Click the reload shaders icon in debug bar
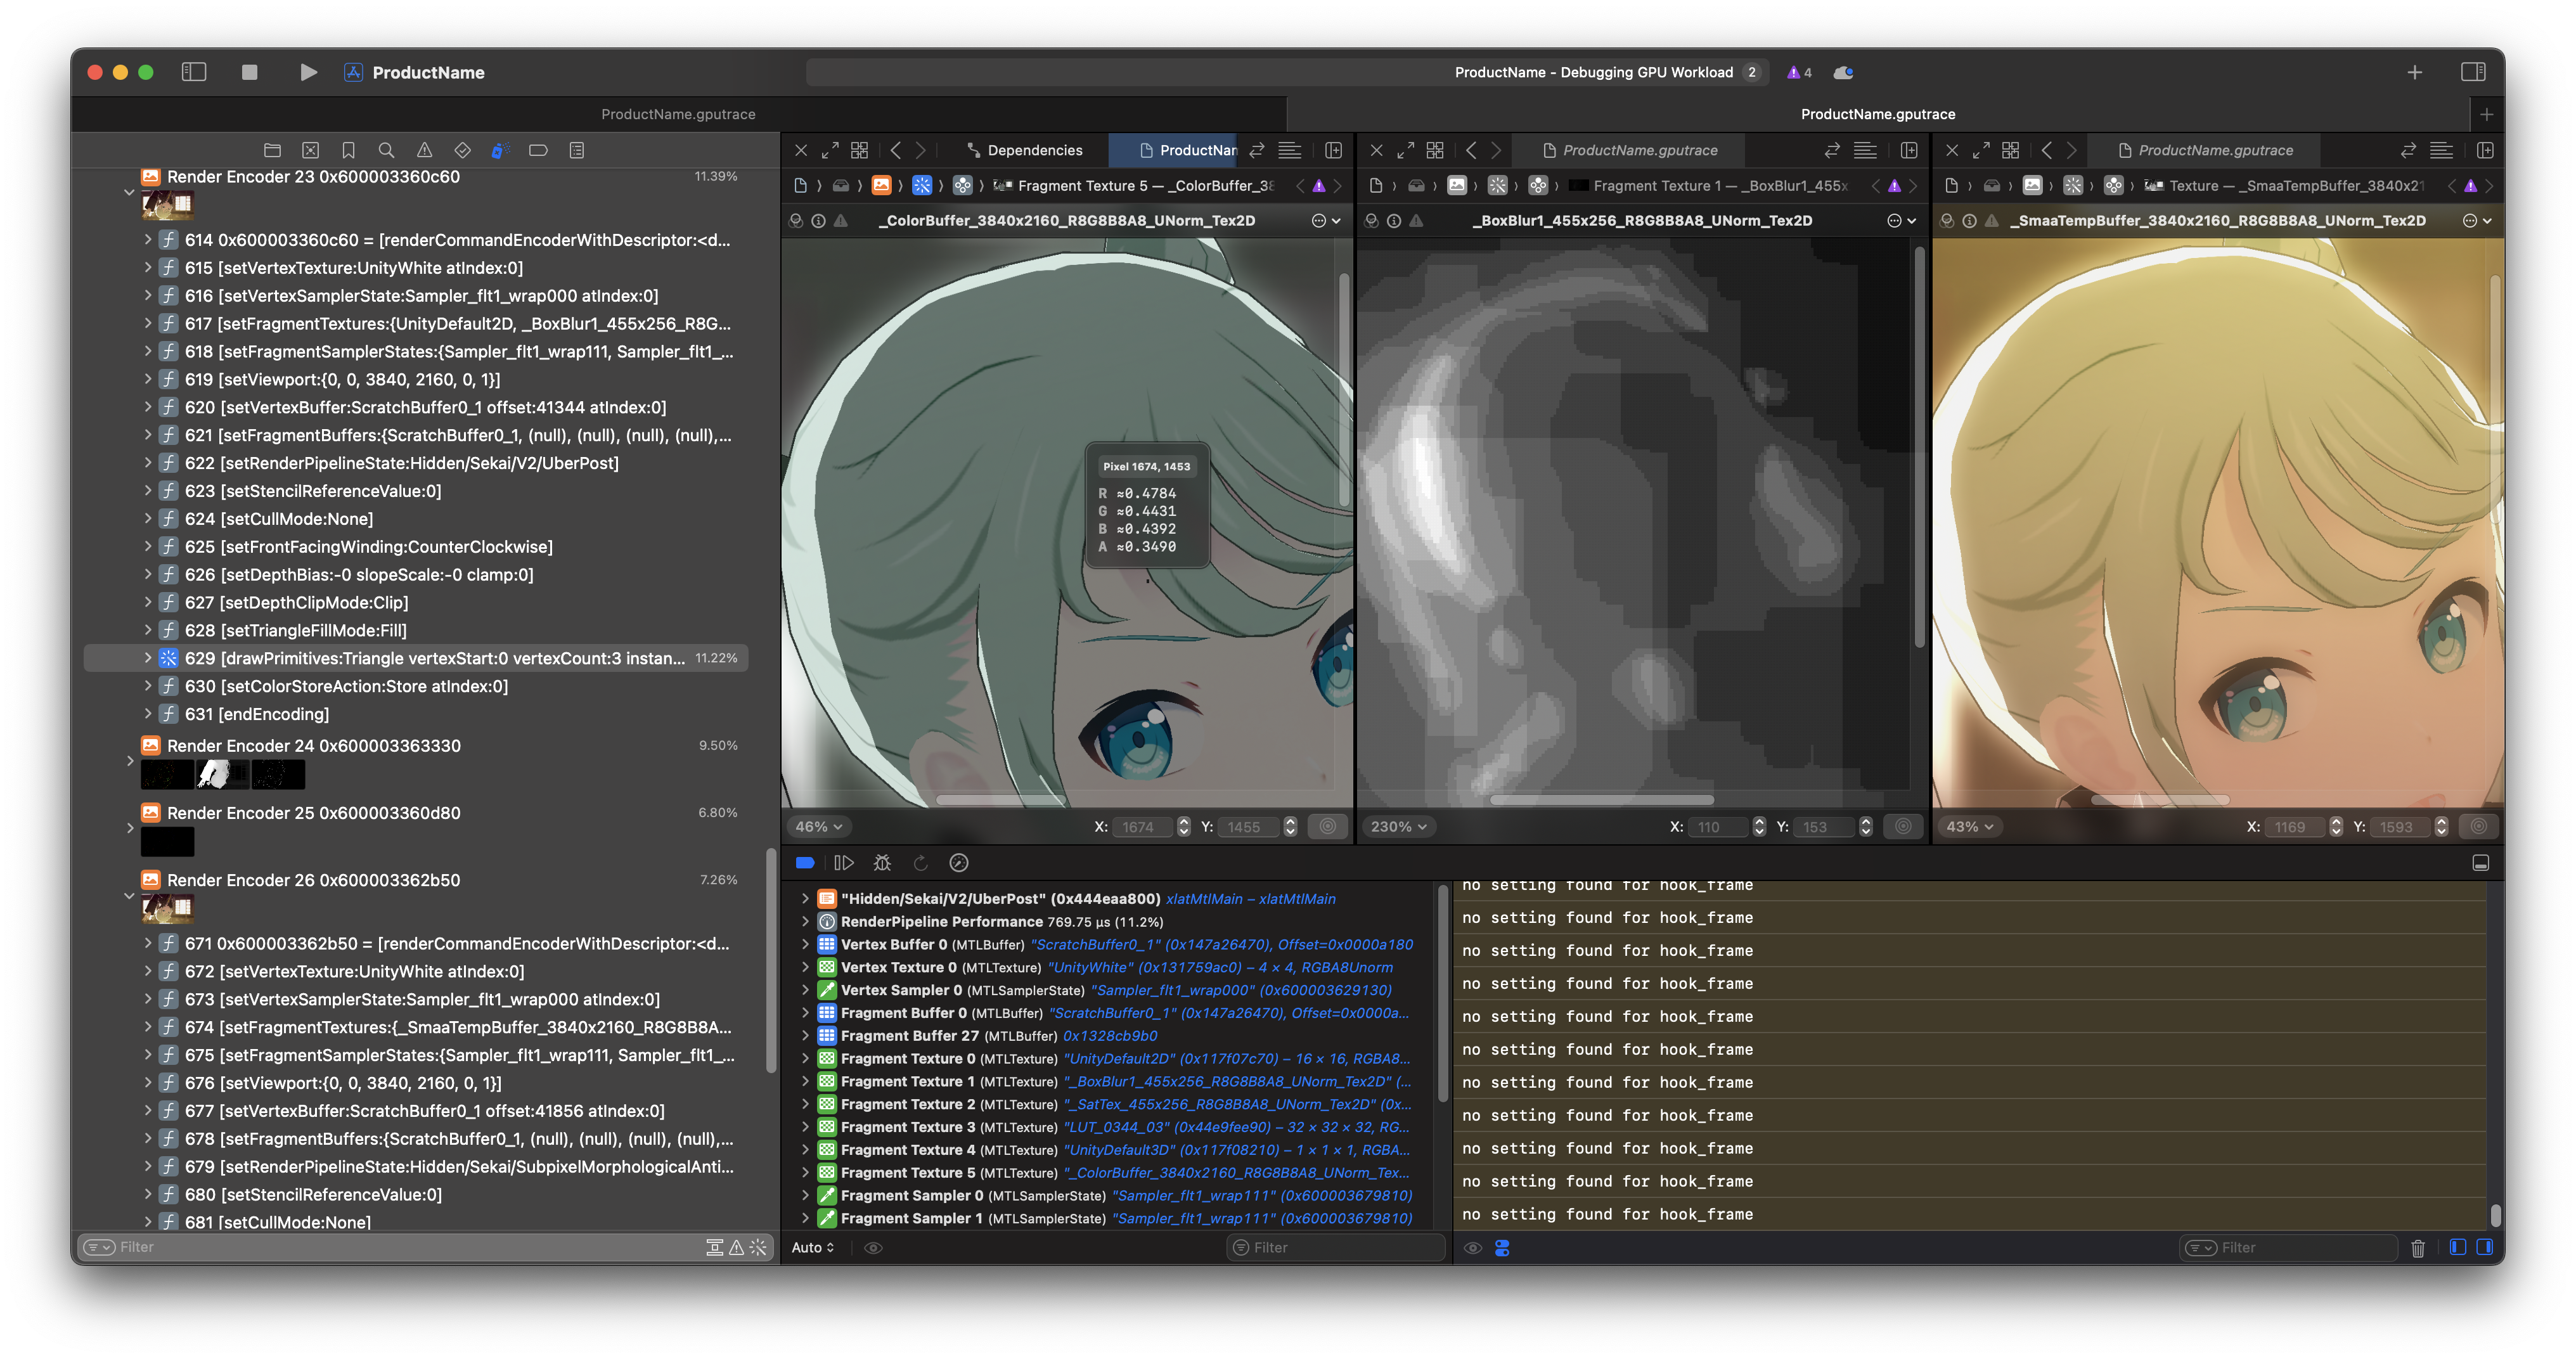Screen dimensions: 2576x1359 [x=921, y=863]
